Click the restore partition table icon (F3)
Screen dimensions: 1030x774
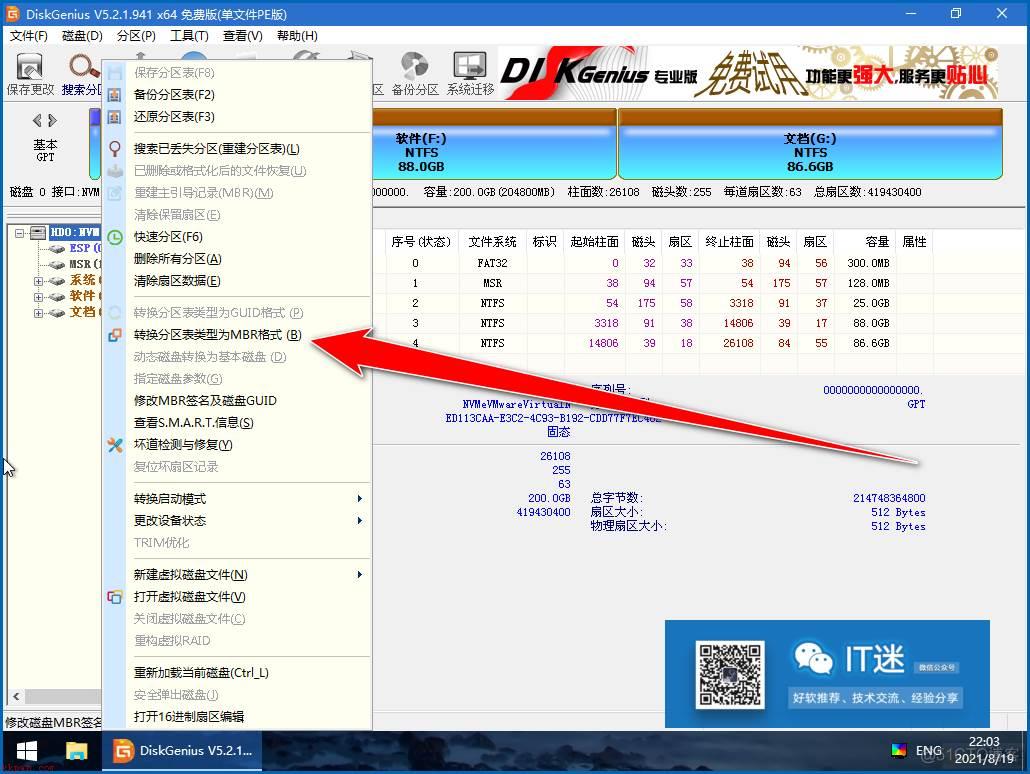point(114,117)
